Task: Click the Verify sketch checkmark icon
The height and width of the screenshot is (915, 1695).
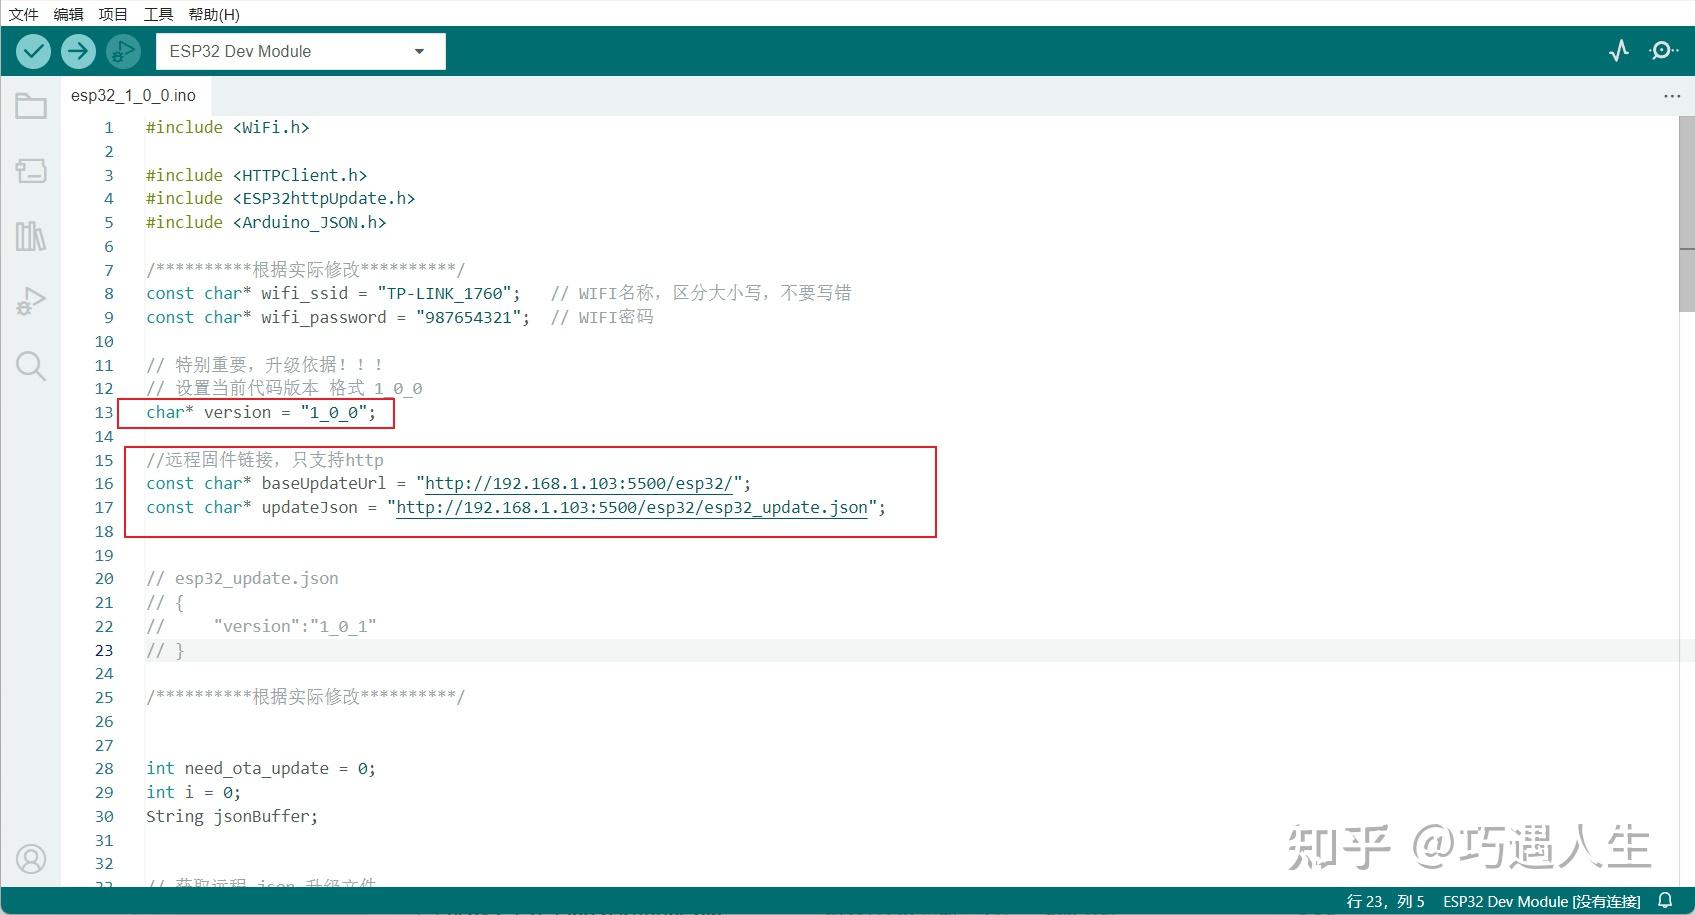Action: coord(32,51)
